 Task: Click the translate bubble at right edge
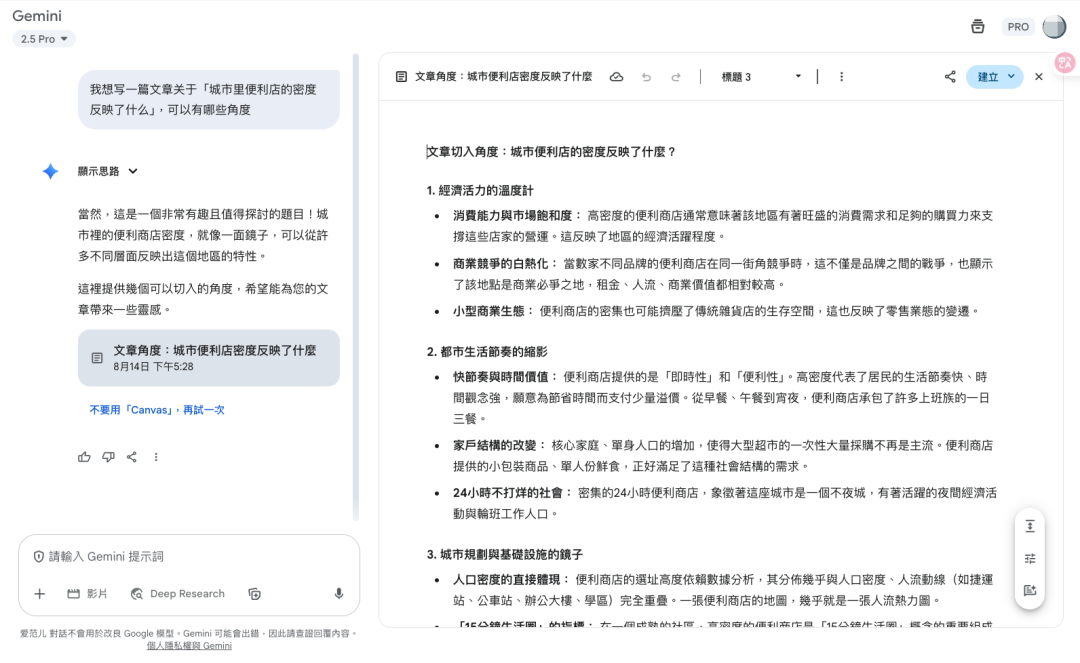tap(1065, 62)
